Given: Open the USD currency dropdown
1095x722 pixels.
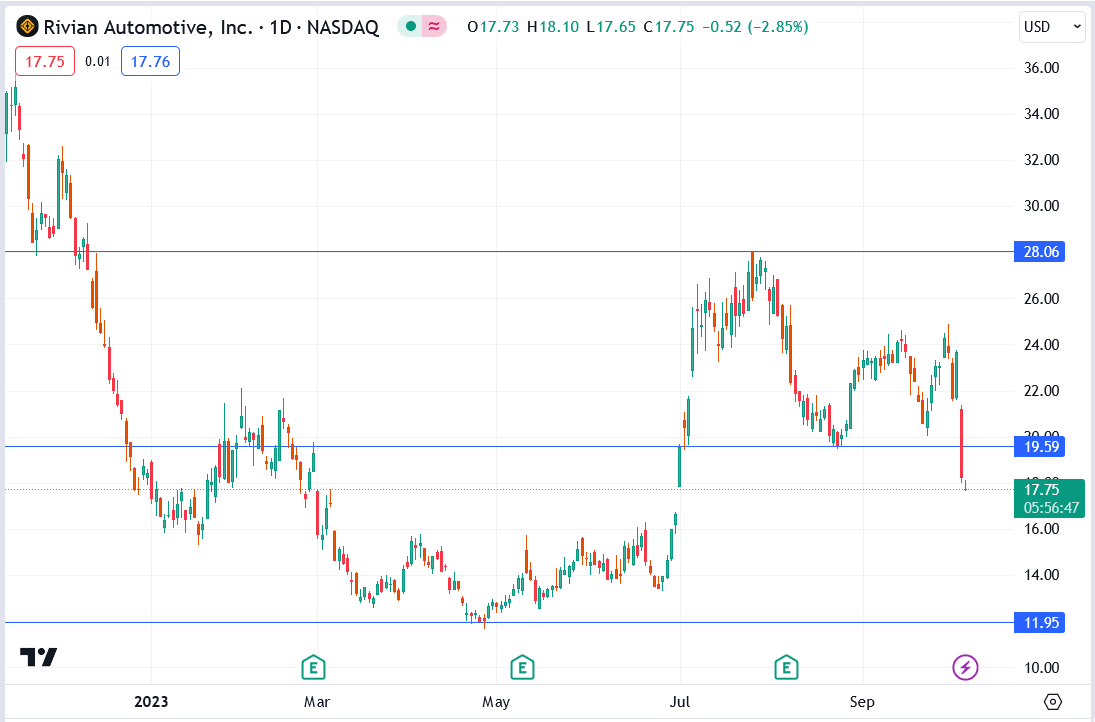Looking at the screenshot, I should point(1052,27).
